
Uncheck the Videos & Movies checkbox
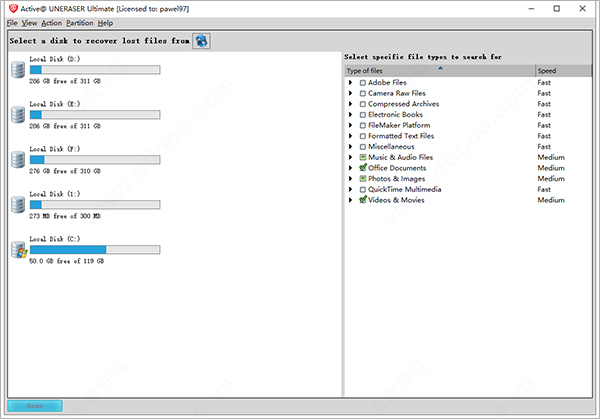[x=363, y=200]
